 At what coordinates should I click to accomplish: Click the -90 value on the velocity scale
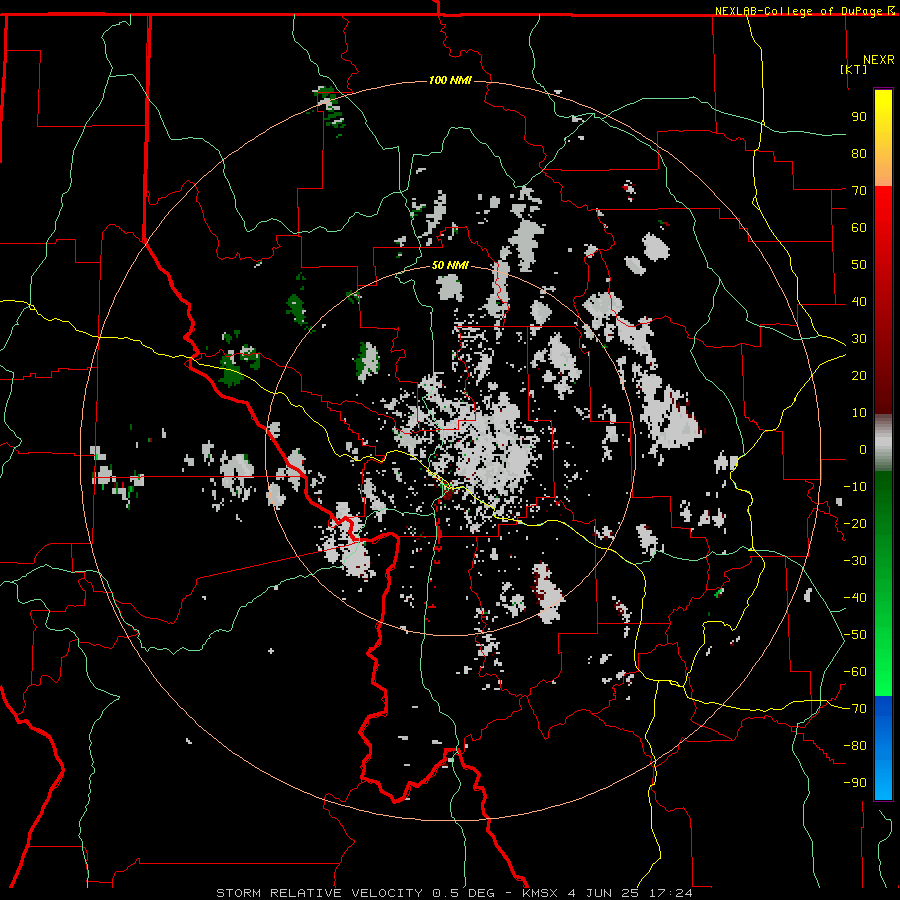point(855,783)
